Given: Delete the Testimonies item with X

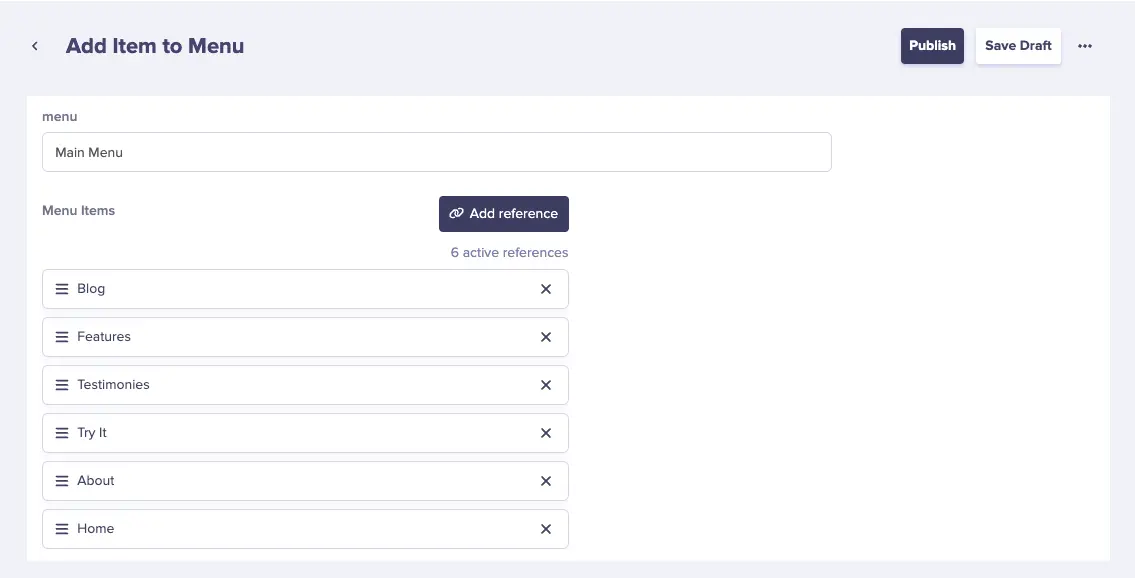Looking at the screenshot, I should pyautogui.click(x=546, y=385).
